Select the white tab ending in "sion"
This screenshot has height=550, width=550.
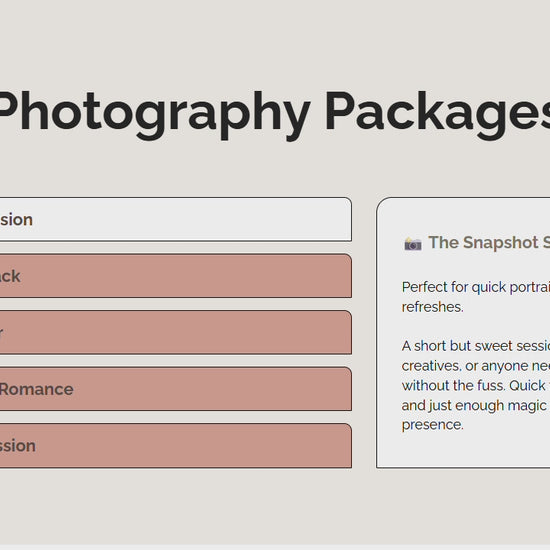175,220
